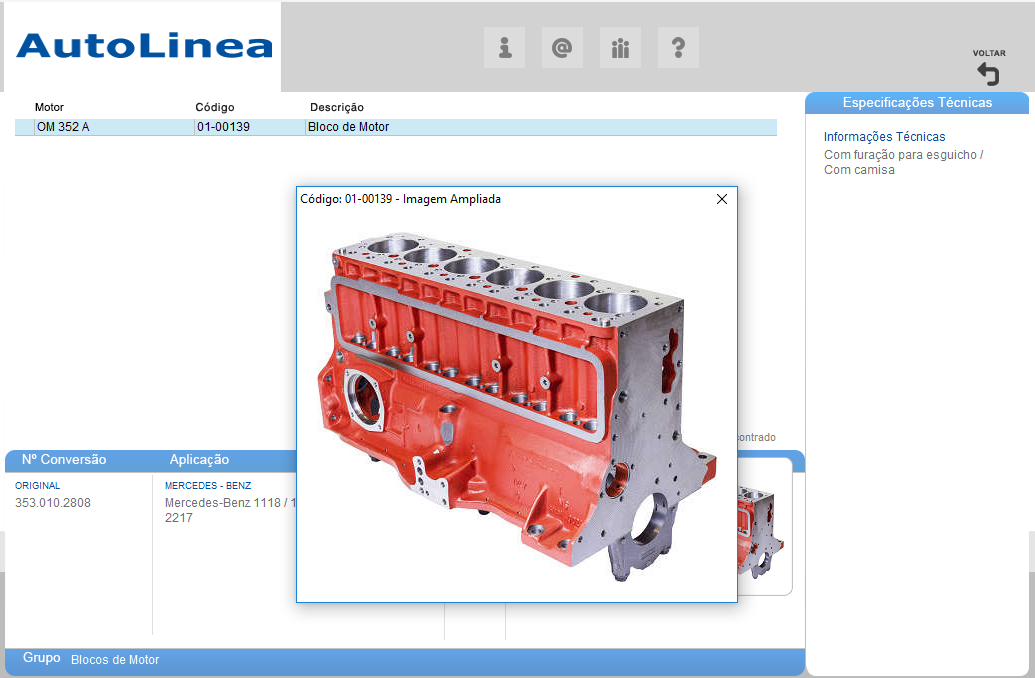Go back using the Voltar arrow
Image resolution: width=1035 pixels, height=678 pixels.
[x=988, y=73]
